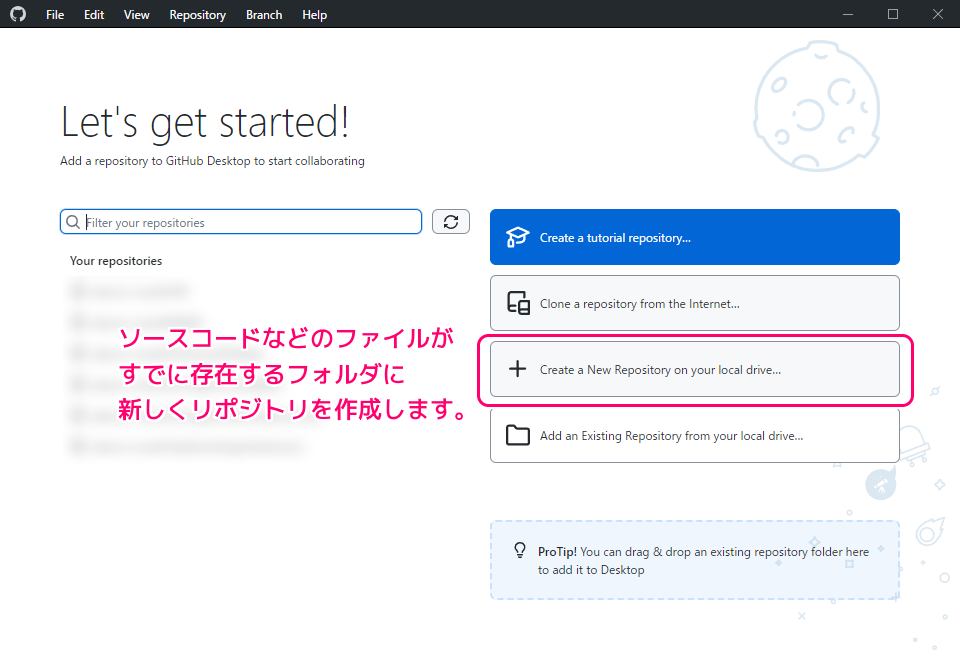
Task: Open the Help menu
Action: tap(314, 15)
